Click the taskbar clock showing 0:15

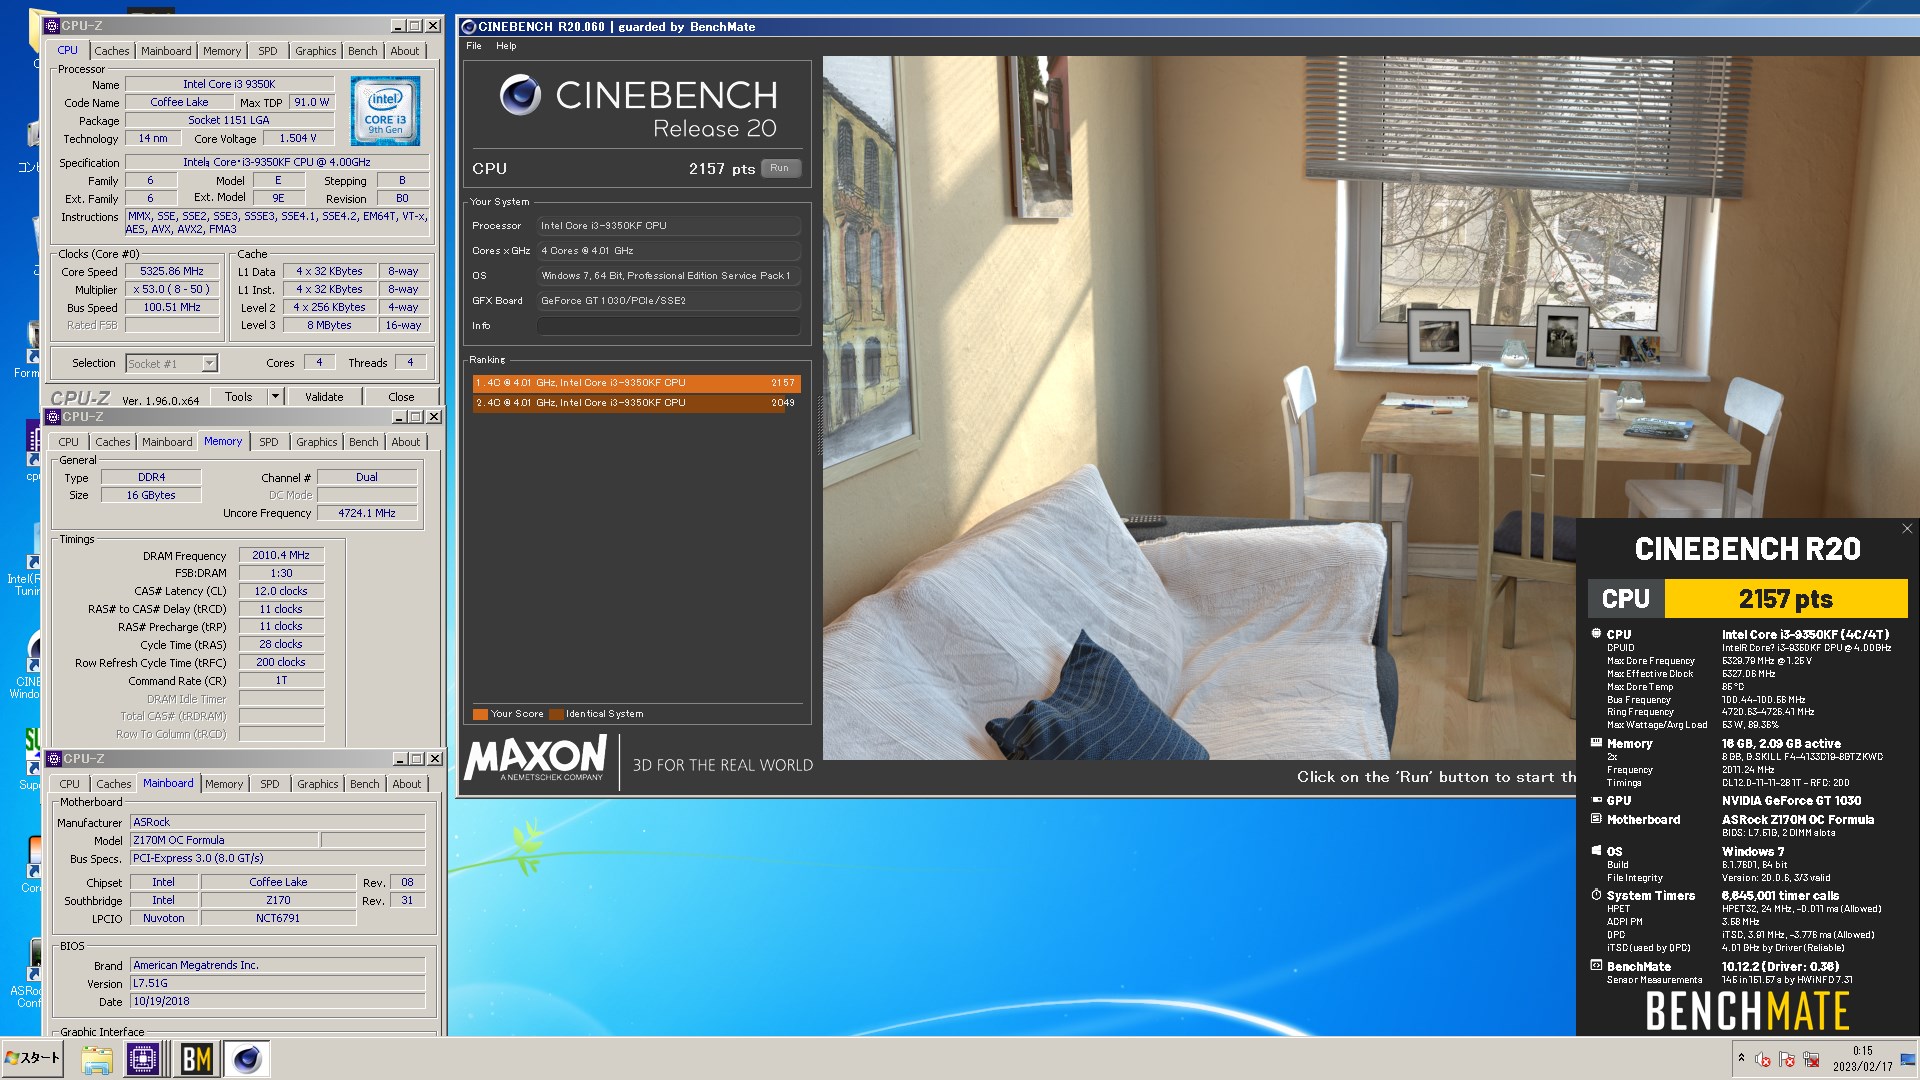1862,1052
